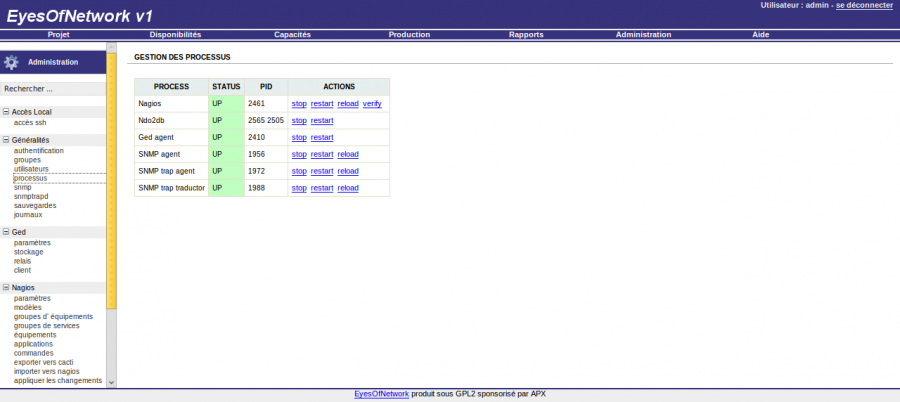The height and width of the screenshot is (402, 900).
Task: Click the Rechercher search field
Action: pos(53,89)
